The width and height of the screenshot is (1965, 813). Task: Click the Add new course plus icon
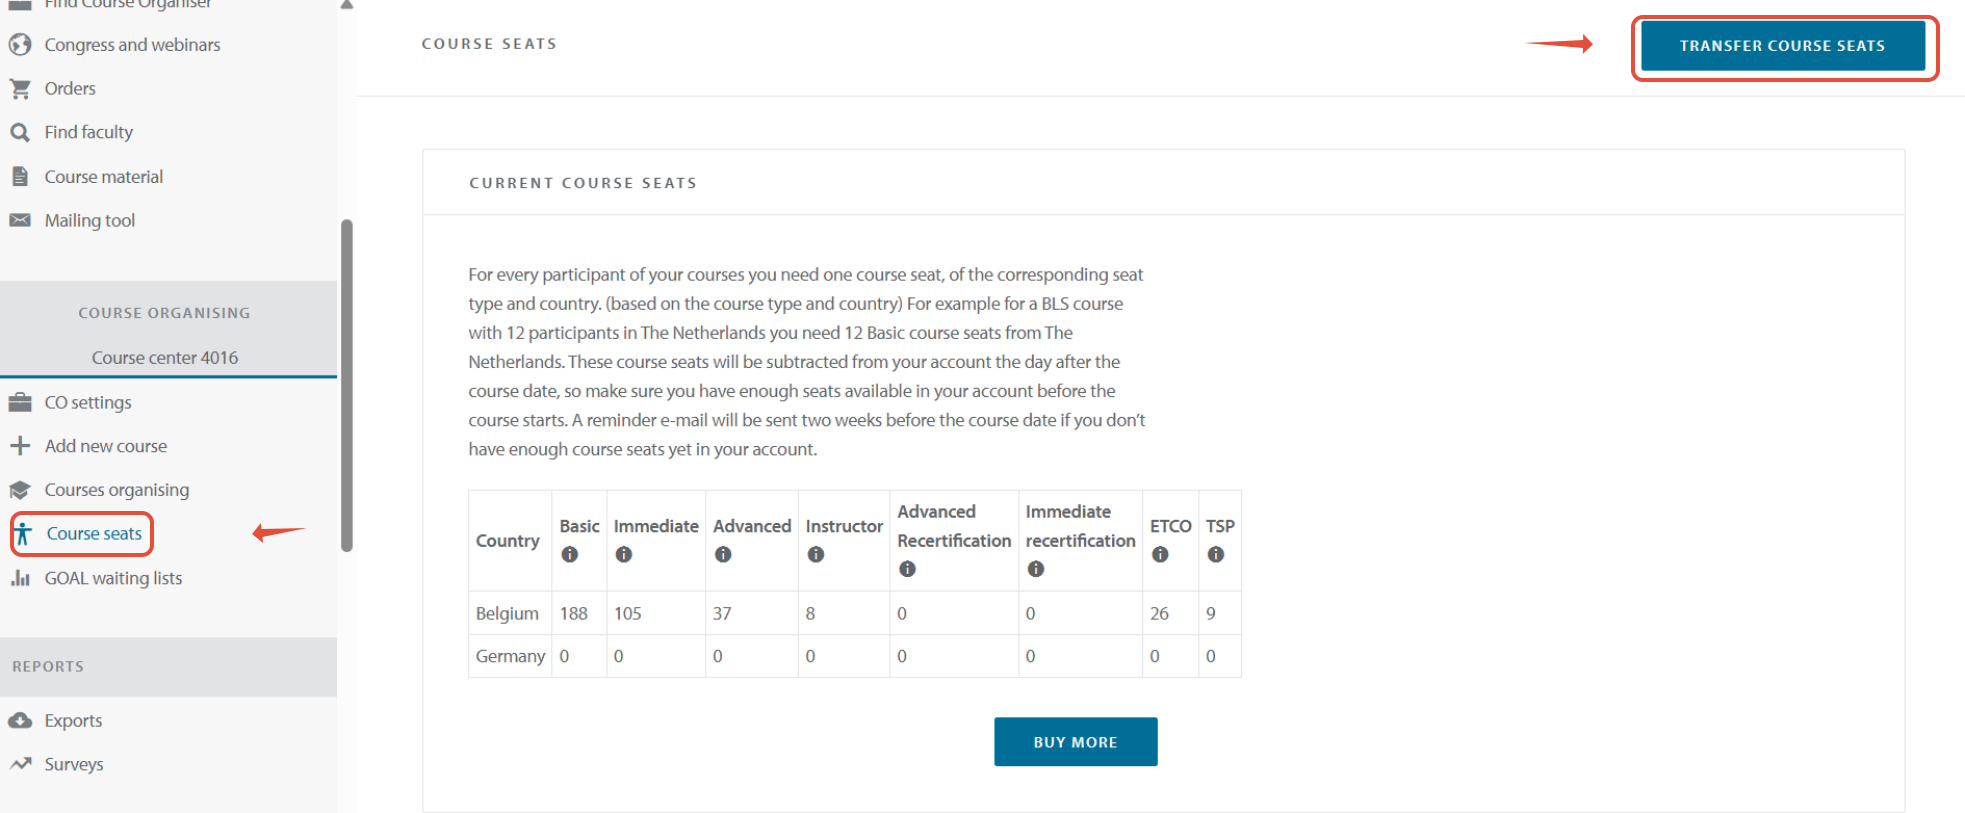coord(20,446)
